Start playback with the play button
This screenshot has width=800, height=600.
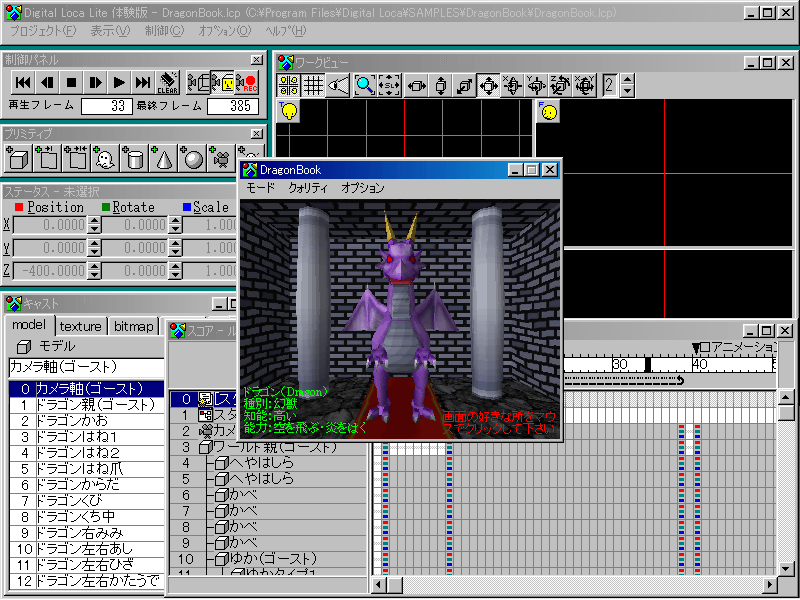pyautogui.click(x=119, y=82)
